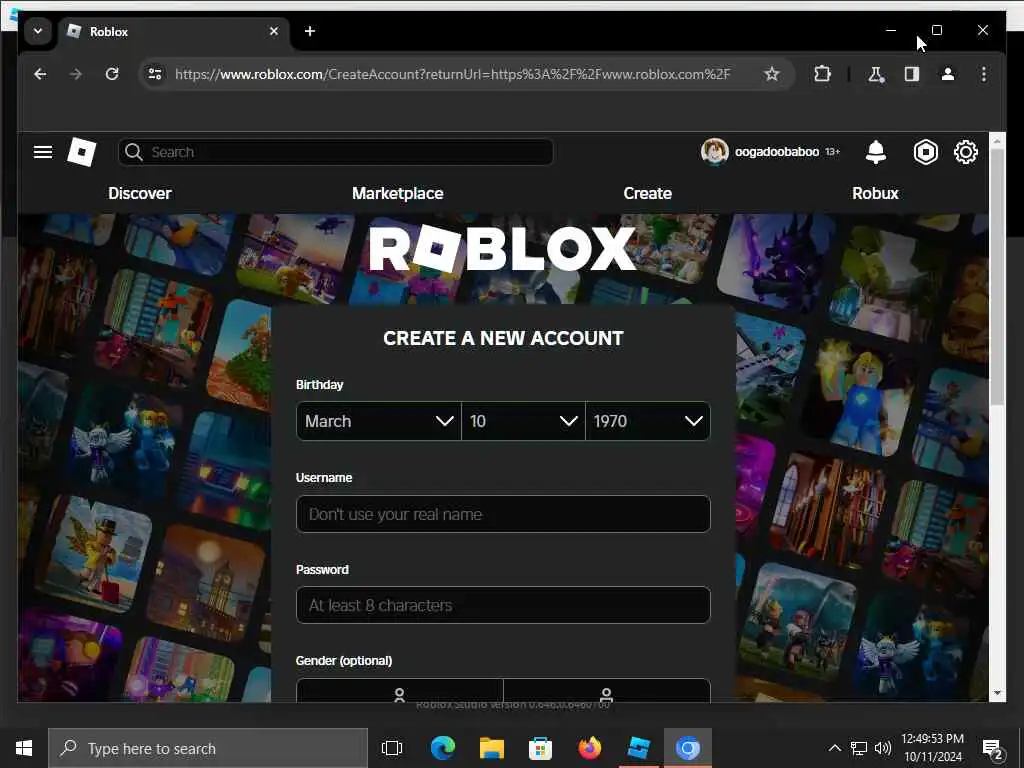The width and height of the screenshot is (1024, 768).
Task: Open the birthday day dropdown showing 10
Action: point(523,421)
